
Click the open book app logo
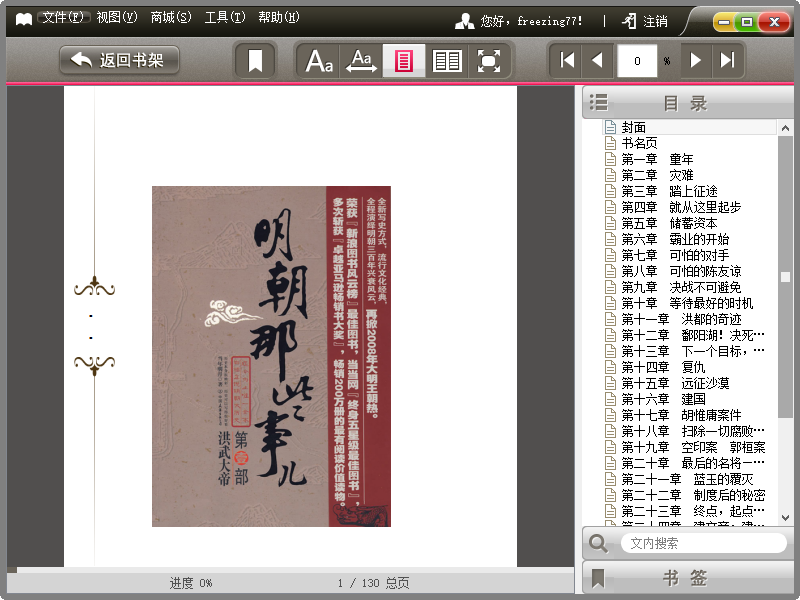pos(23,19)
